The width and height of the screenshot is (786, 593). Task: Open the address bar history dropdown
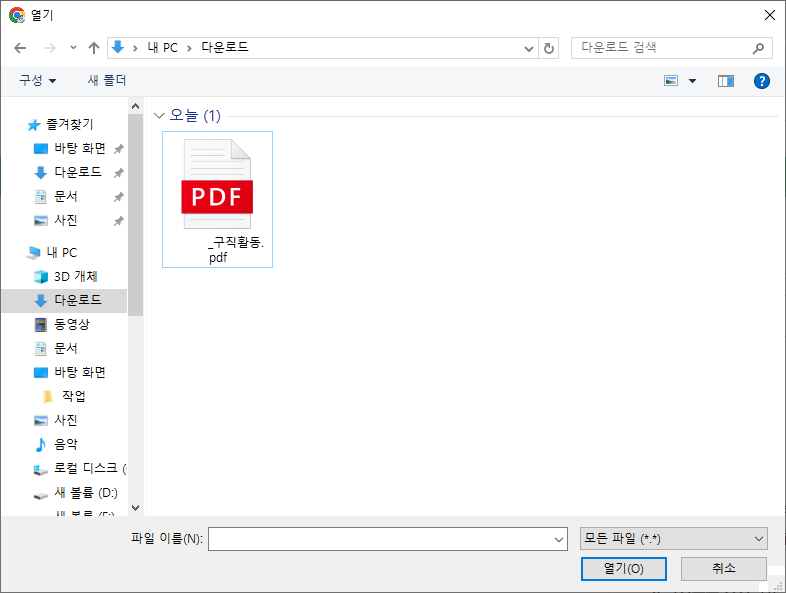click(528, 49)
